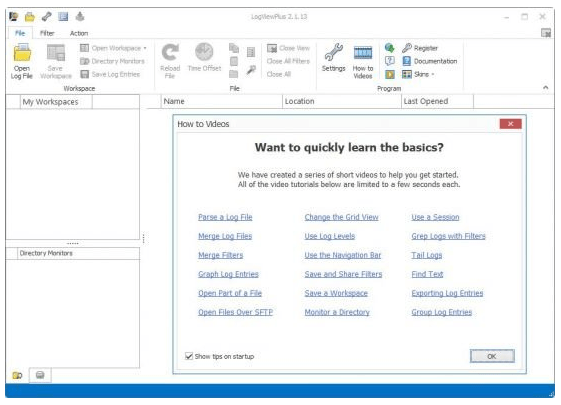561x405 pixels.
Task: Click the copy pages icon in File group
Action: [234, 48]
